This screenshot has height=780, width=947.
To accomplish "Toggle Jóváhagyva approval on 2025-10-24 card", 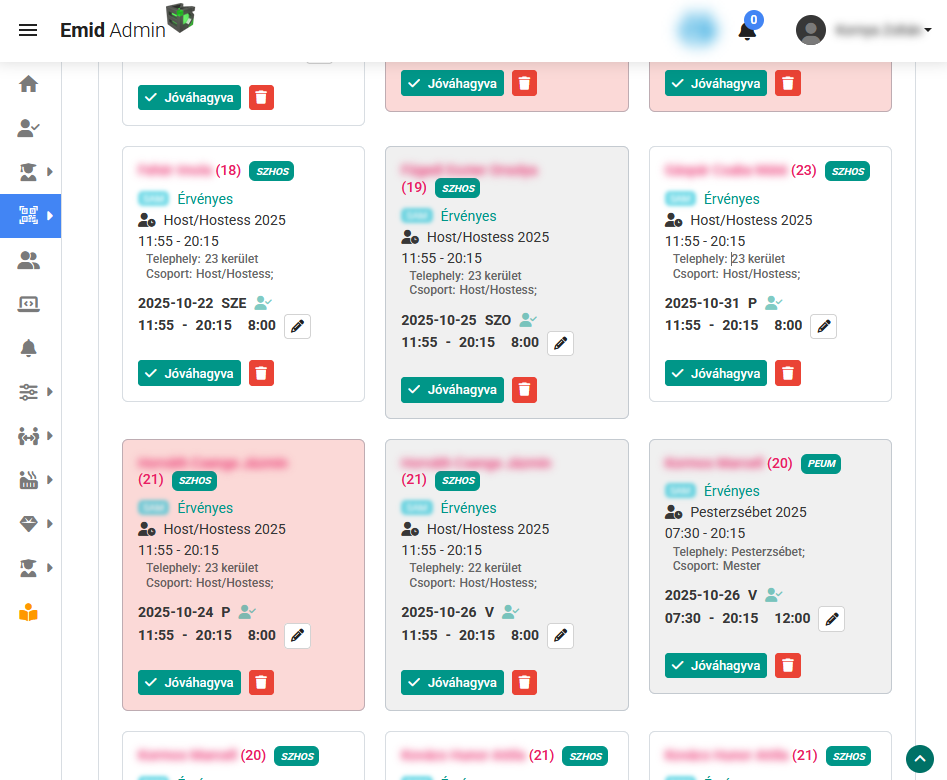I will tap(189, 682).
